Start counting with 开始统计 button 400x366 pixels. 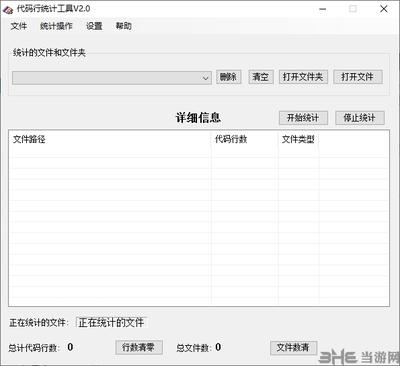[303, 118]
